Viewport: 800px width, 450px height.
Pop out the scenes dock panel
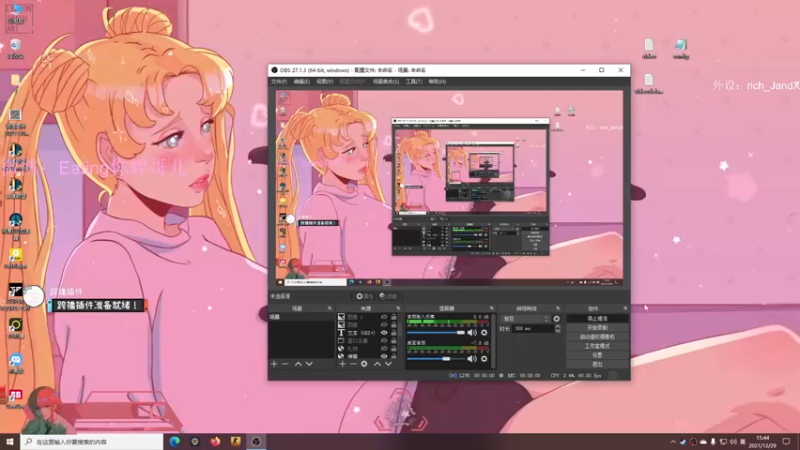[329, 308]
